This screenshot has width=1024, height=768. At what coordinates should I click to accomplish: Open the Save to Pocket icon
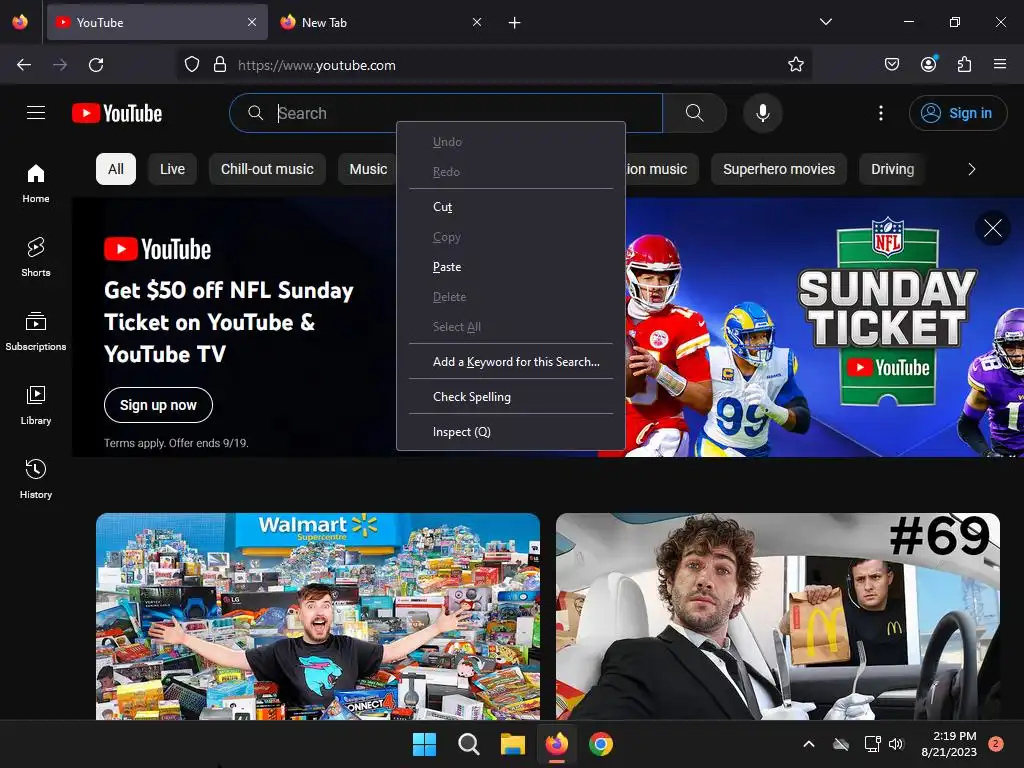pos(891,64)
